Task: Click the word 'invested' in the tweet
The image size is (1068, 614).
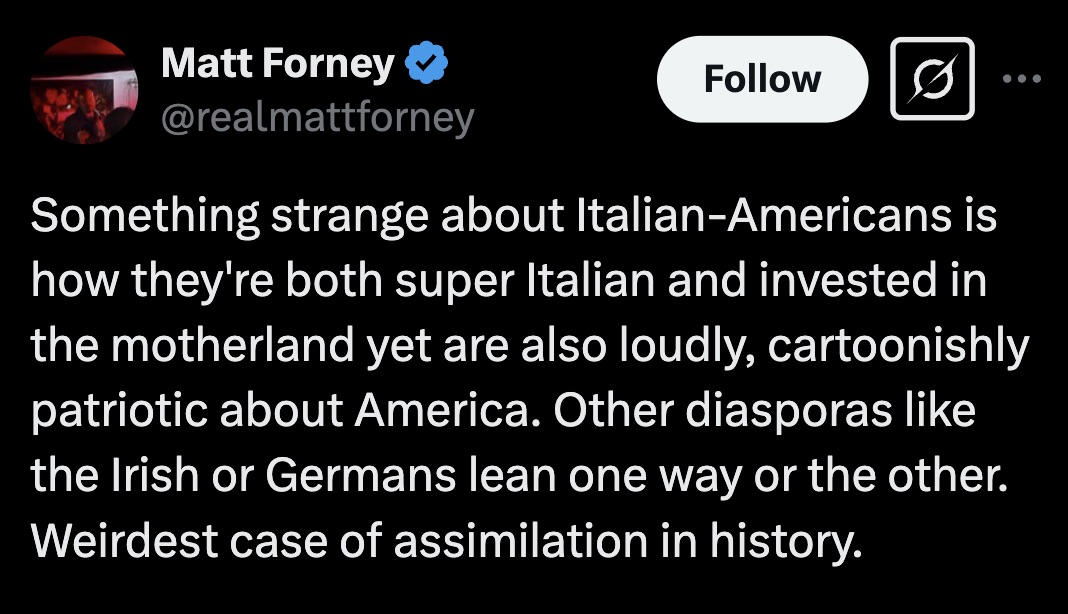Action: 848,281
